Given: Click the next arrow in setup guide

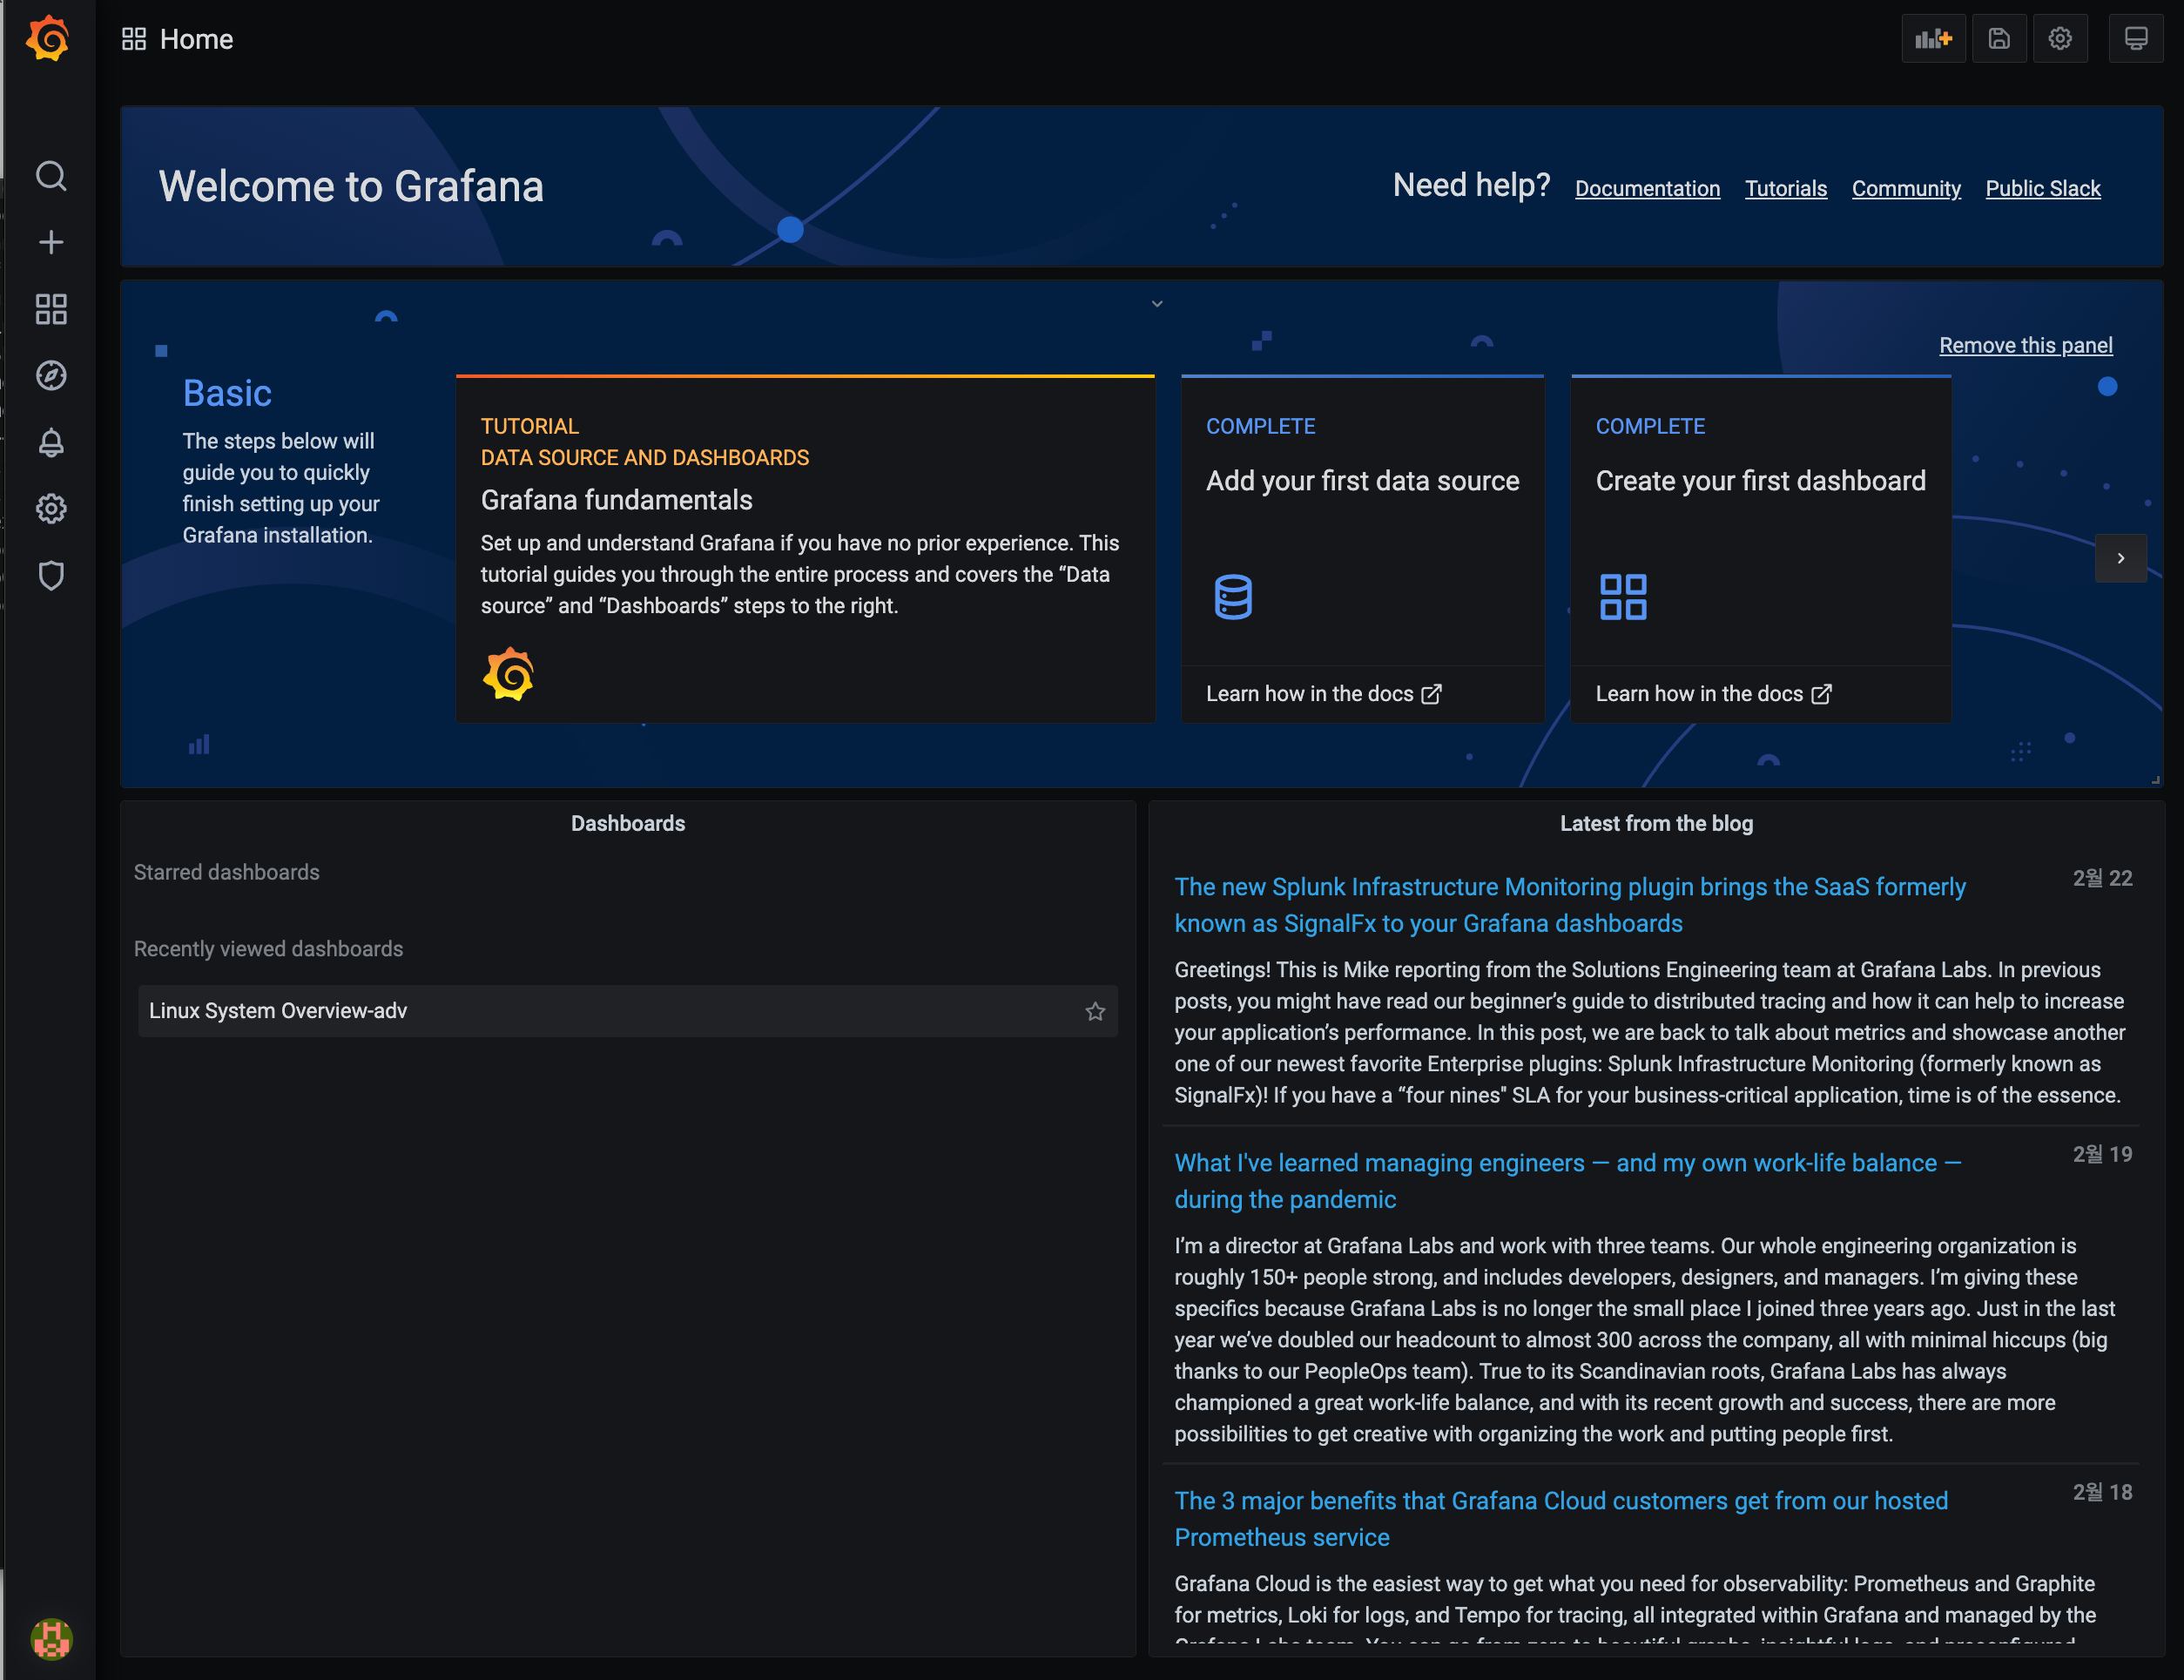Looking at the screenshot, I should point(2120,558).
